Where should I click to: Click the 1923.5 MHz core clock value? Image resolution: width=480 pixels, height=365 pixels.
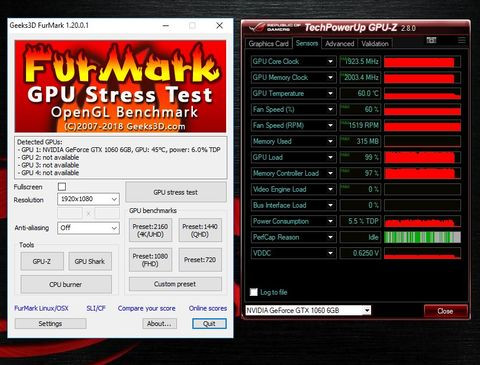pyautogui.click(x=360, y=62)
